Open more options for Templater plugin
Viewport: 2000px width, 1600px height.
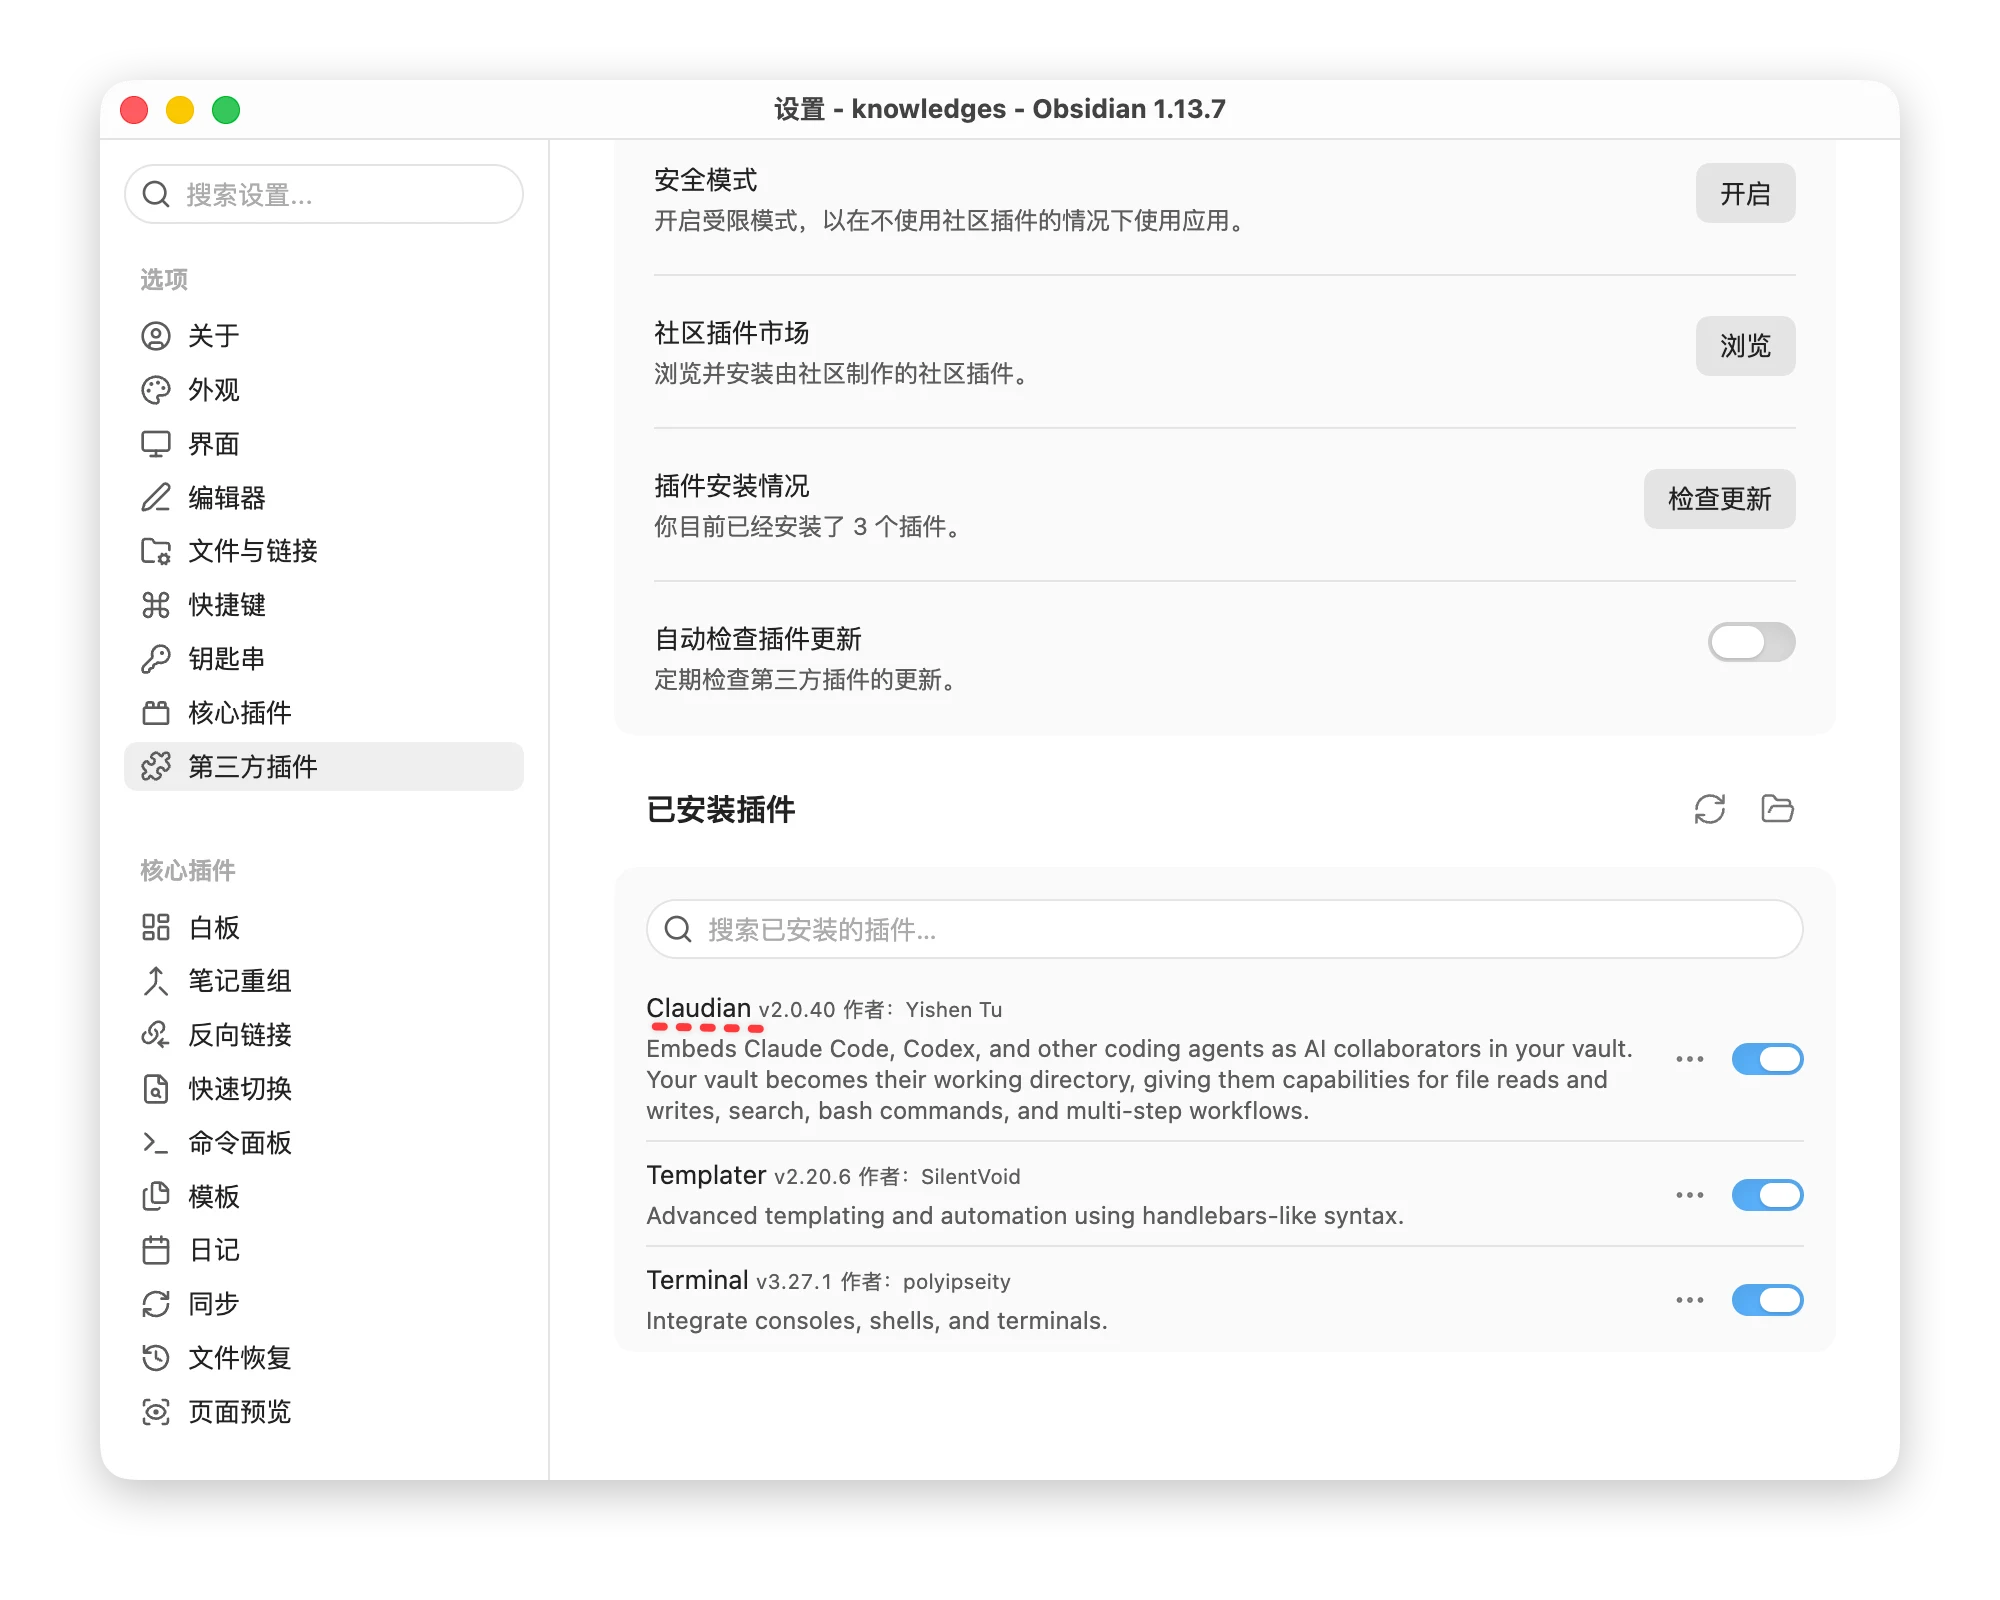(x=1690, y=1195)
